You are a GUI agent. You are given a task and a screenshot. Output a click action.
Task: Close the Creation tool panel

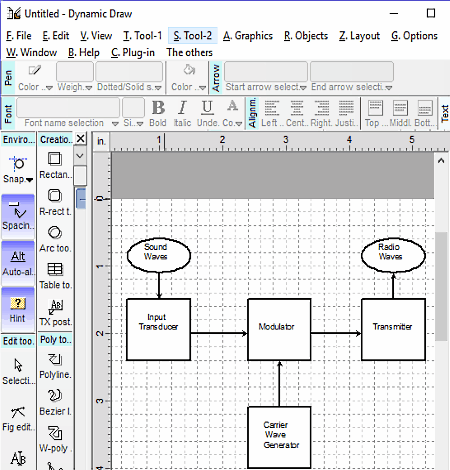(x=80, y=138)
